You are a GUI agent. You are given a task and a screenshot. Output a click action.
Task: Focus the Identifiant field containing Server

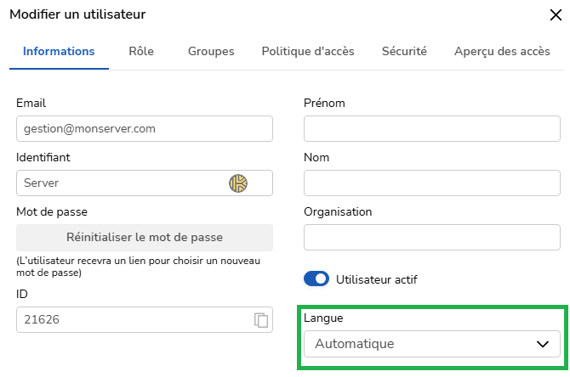coord(144,183)
